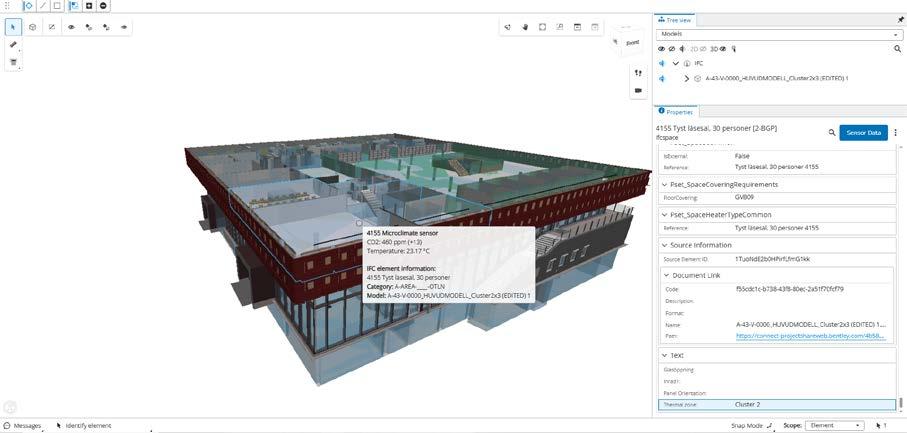Click the isolate elements icon
This screenshot has width=907, height=433.
pyautogui.click(x=89, y=27)
